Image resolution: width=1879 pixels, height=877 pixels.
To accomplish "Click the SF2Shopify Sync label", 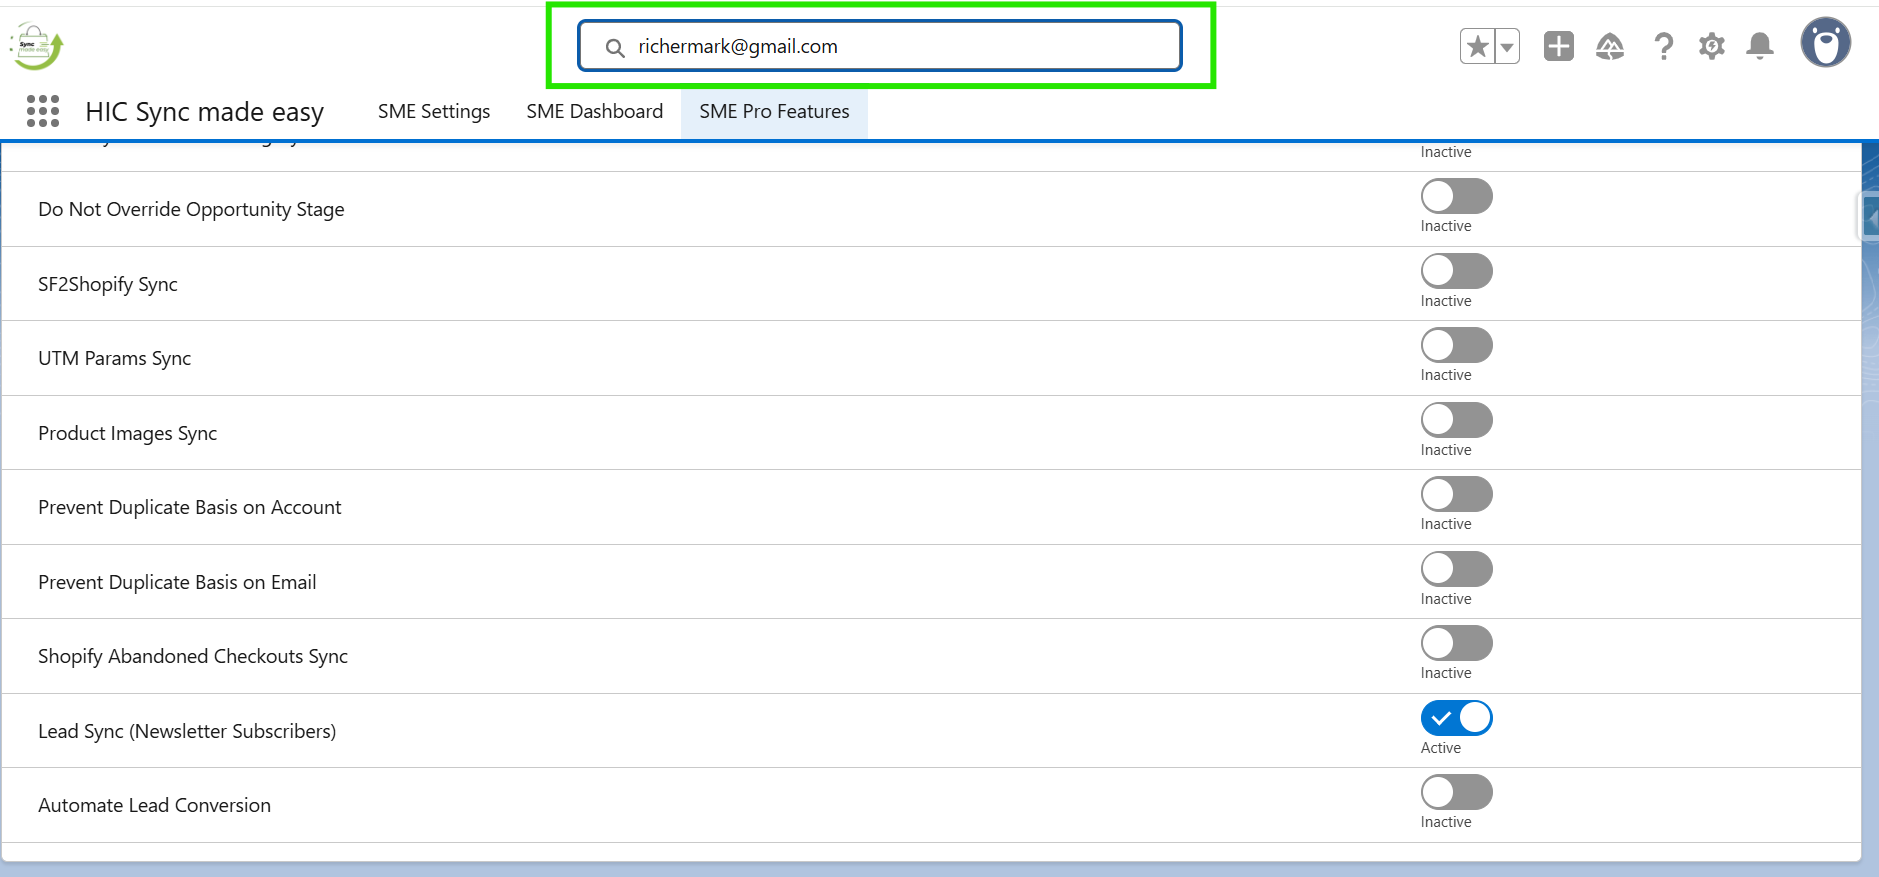I will [108, 284].
